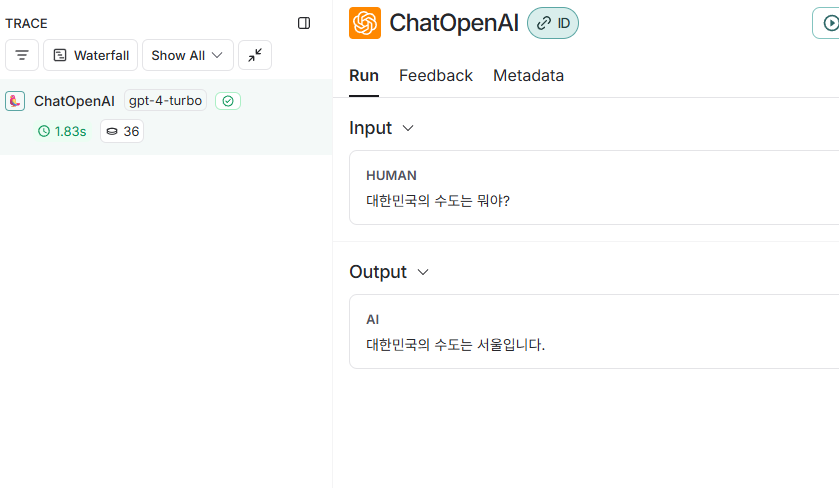Open the Show All dropdown

pyautogui.click(x=188, y=55)
